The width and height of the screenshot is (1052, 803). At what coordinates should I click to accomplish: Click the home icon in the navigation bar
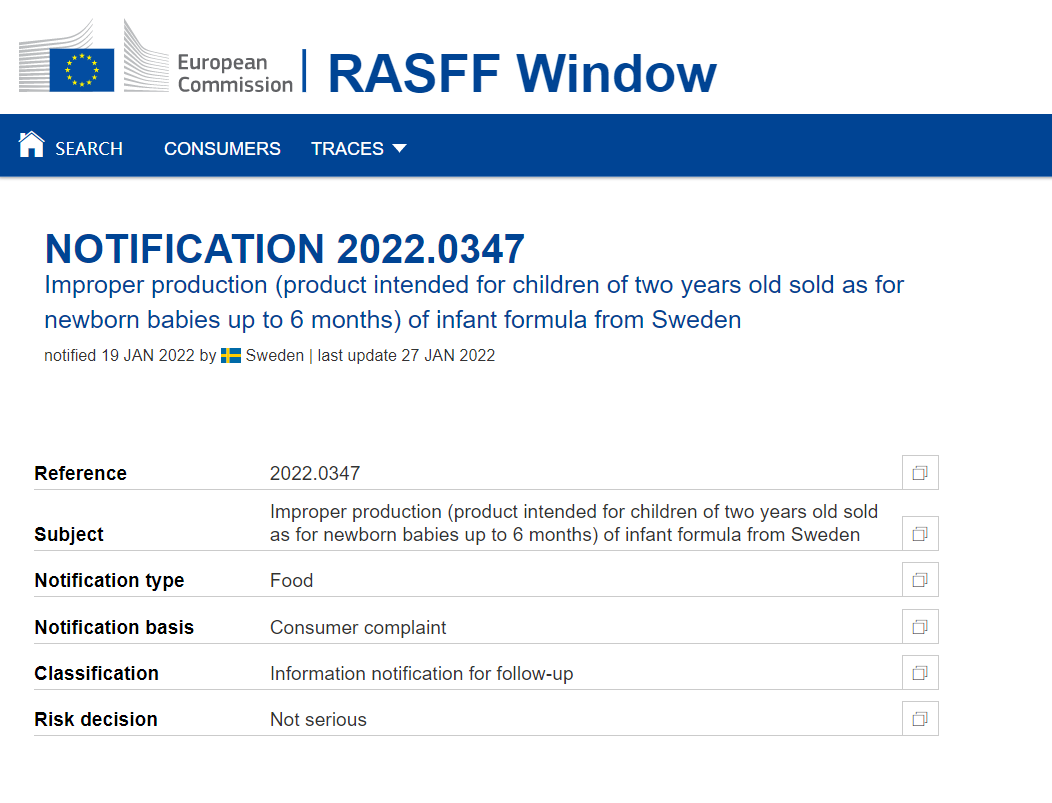(x=32, y=145)
